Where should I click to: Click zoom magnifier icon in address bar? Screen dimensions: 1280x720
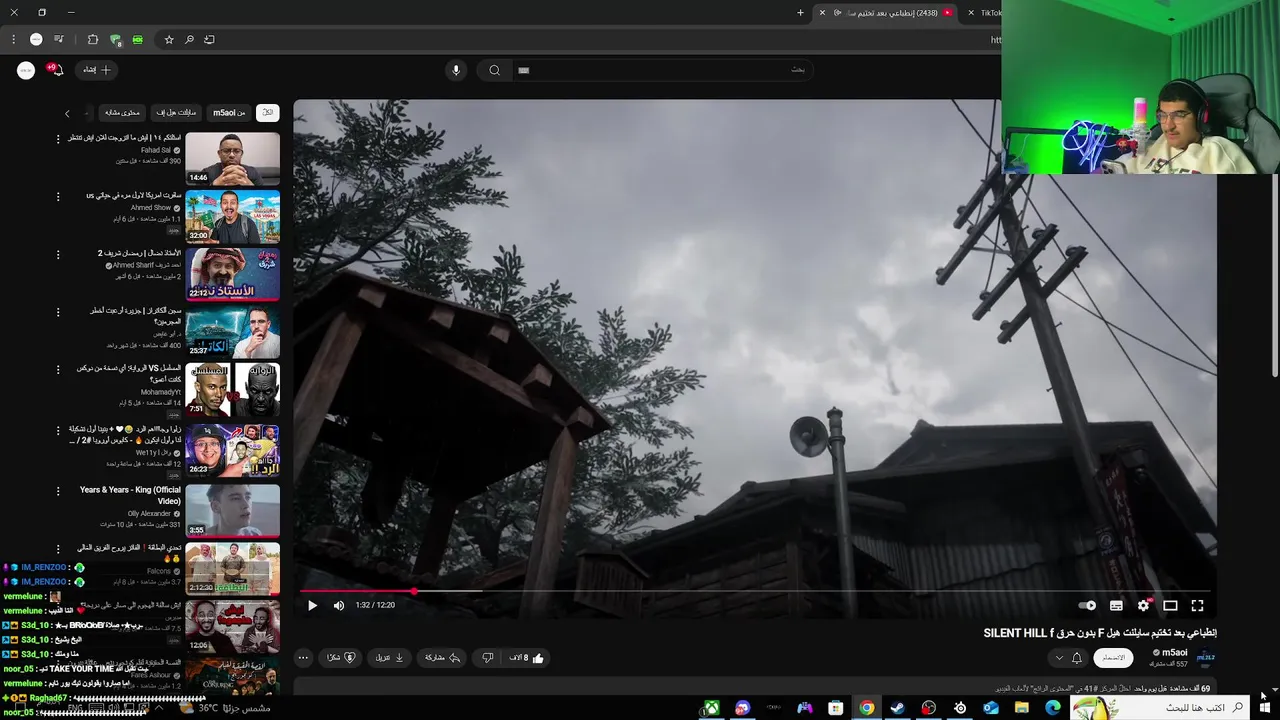tap(189, 39)
